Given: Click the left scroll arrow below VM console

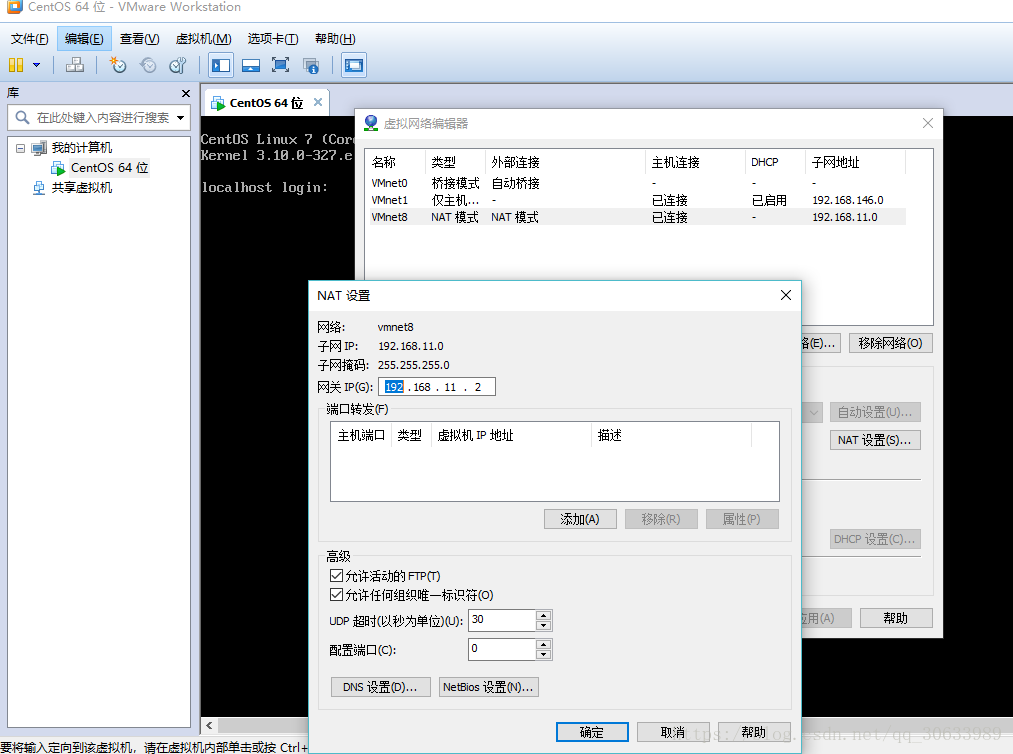Looking at the screenshot, I should [x=209, y=726].
